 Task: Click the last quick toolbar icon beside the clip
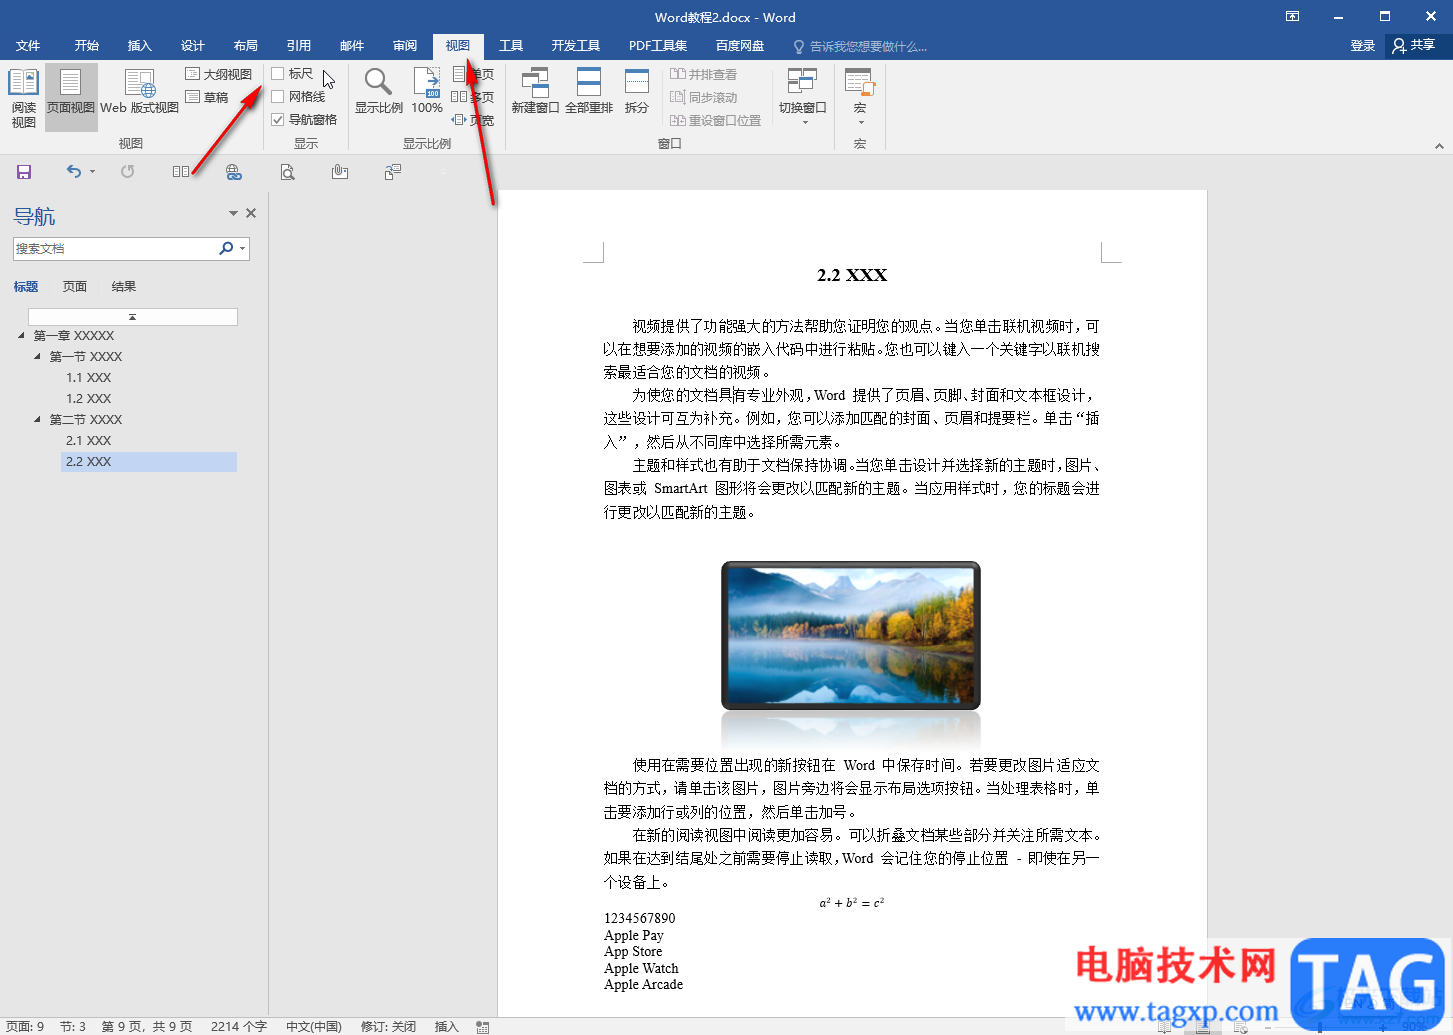(393, 172)
